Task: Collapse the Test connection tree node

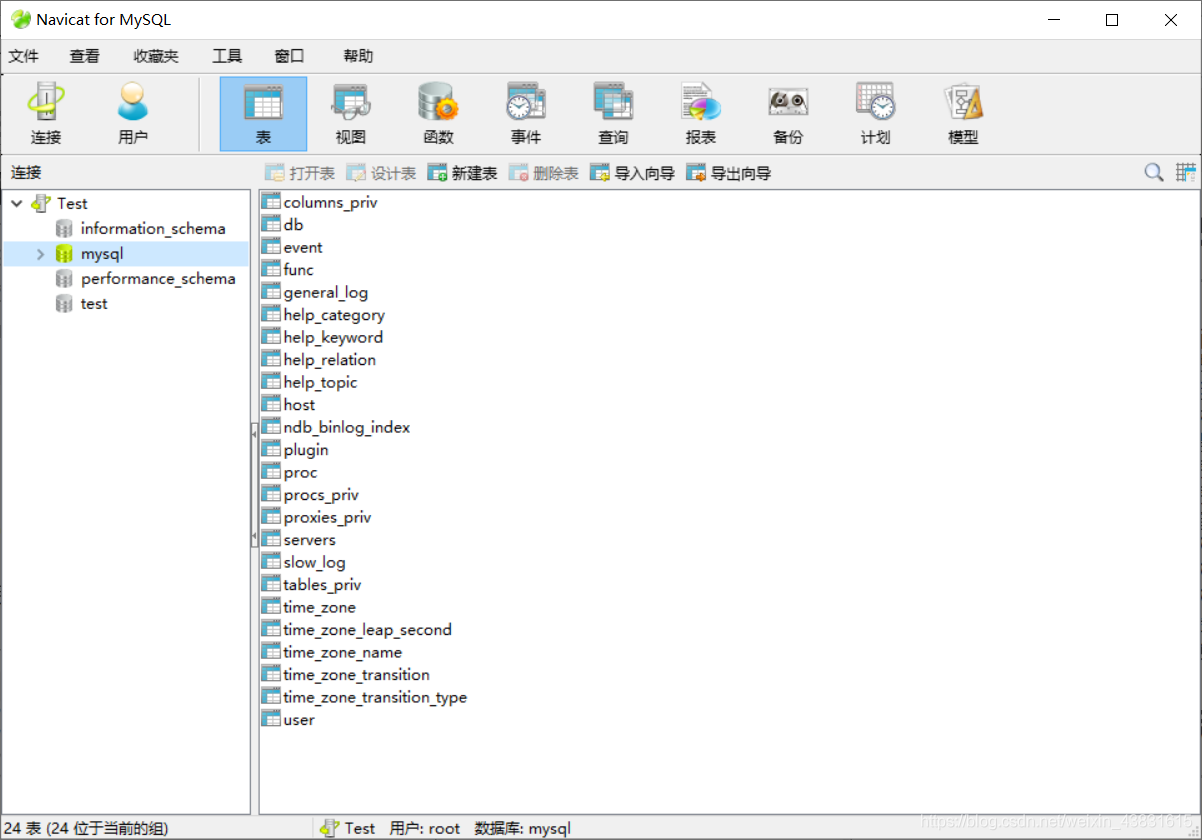Action: (16, 203)
